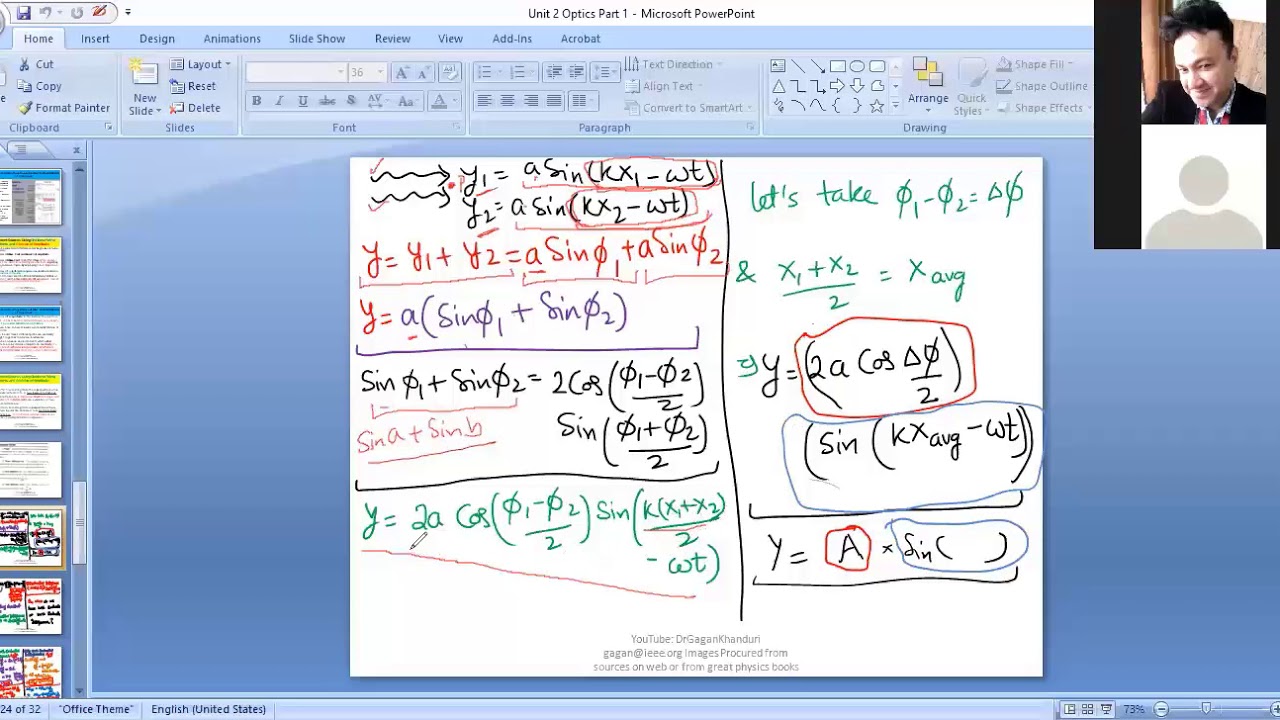This screenshot has width=1280, height=720.
Task: Toggle numbered list
Action: [x=517, y=72]
